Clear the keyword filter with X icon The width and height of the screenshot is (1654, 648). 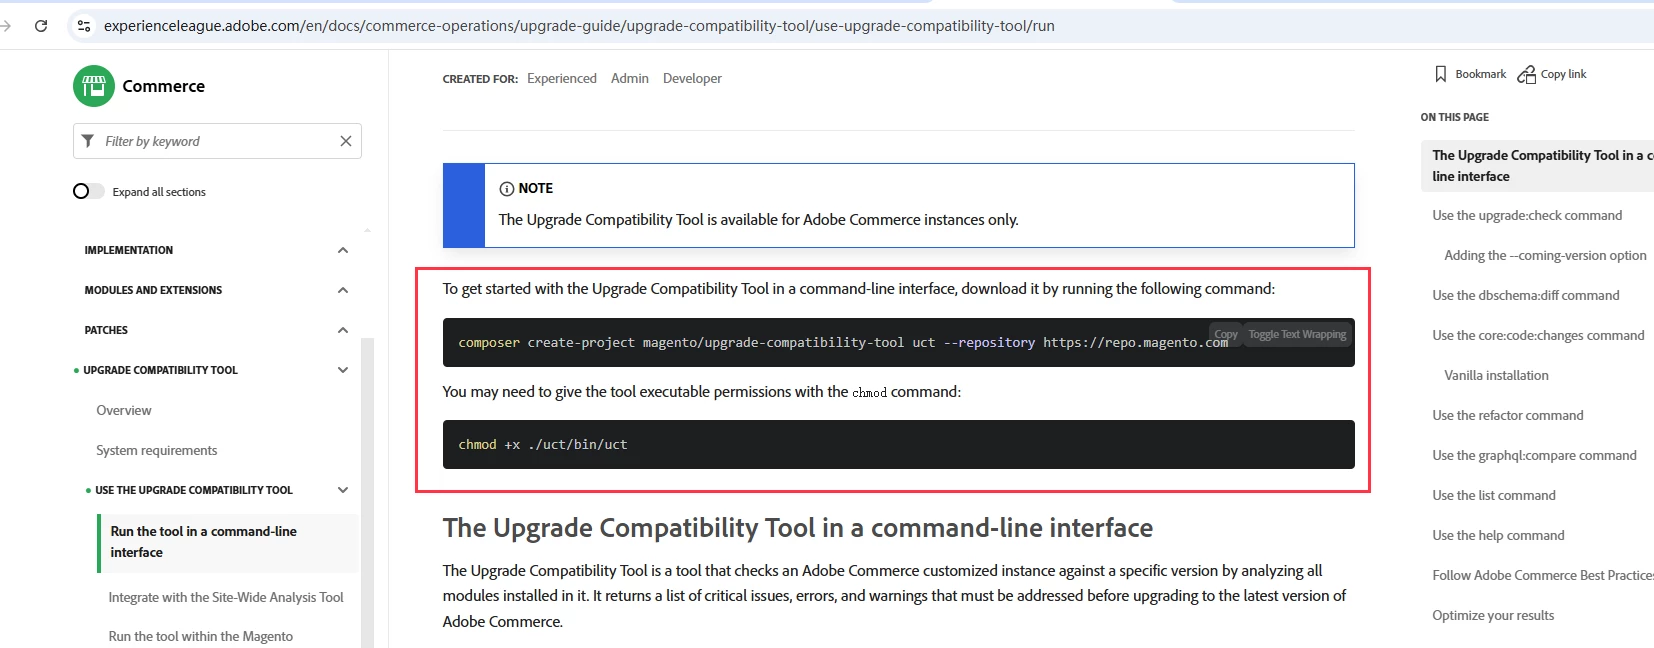point(346,141)
